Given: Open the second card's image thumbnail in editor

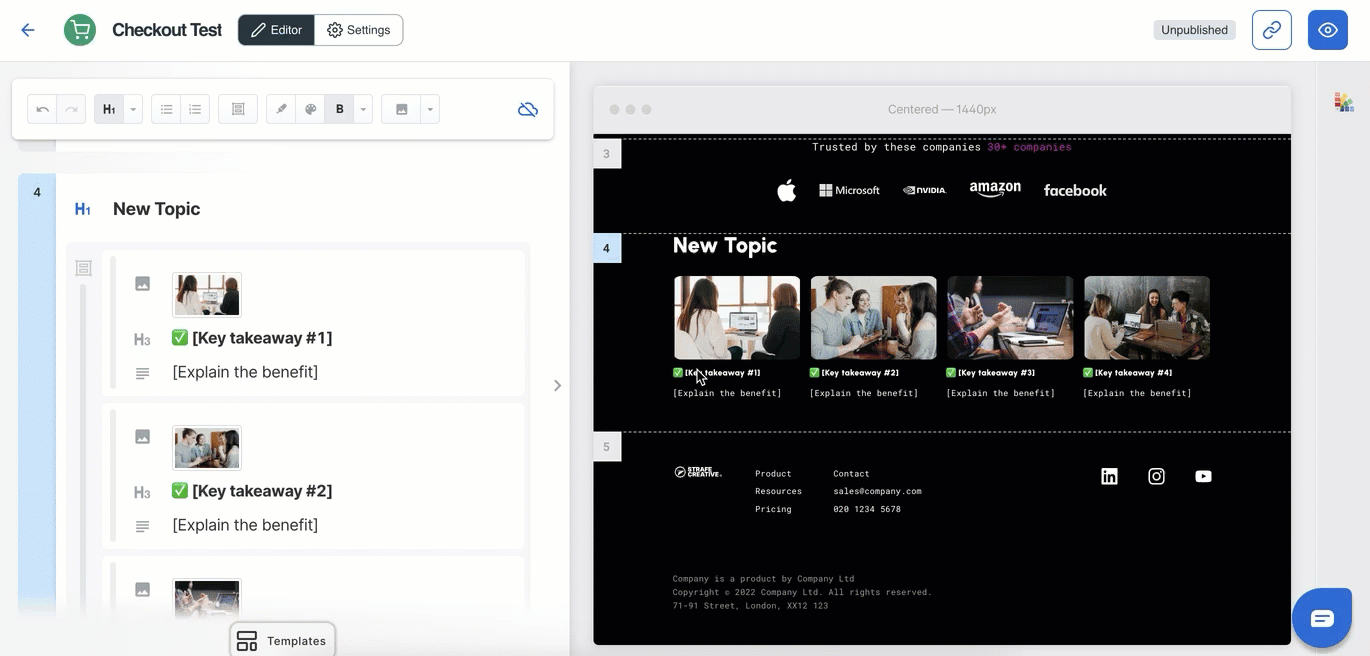Looking at the screenshot, I should [x=207, y=448].
